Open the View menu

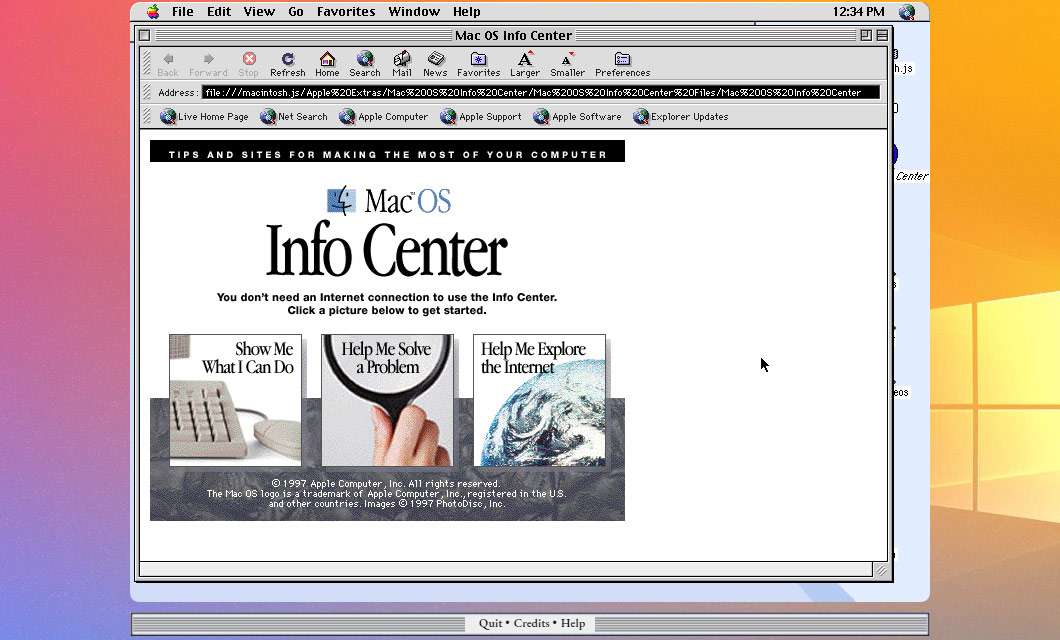point(259,11)
